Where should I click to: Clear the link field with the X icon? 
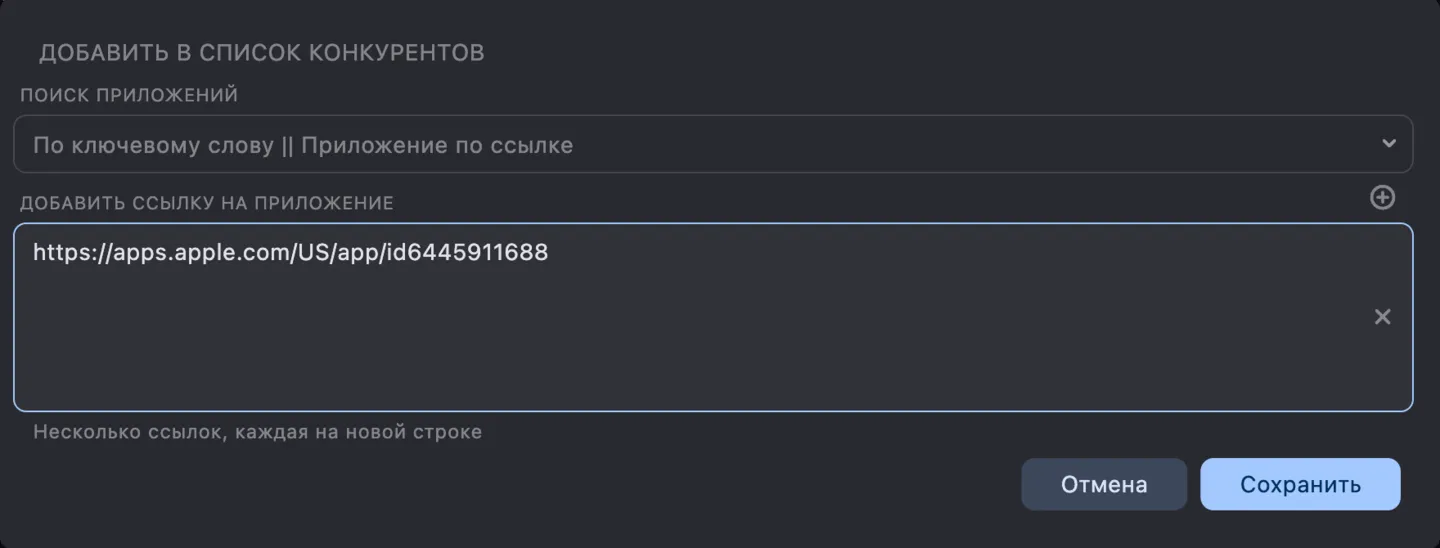point(1382,317)
